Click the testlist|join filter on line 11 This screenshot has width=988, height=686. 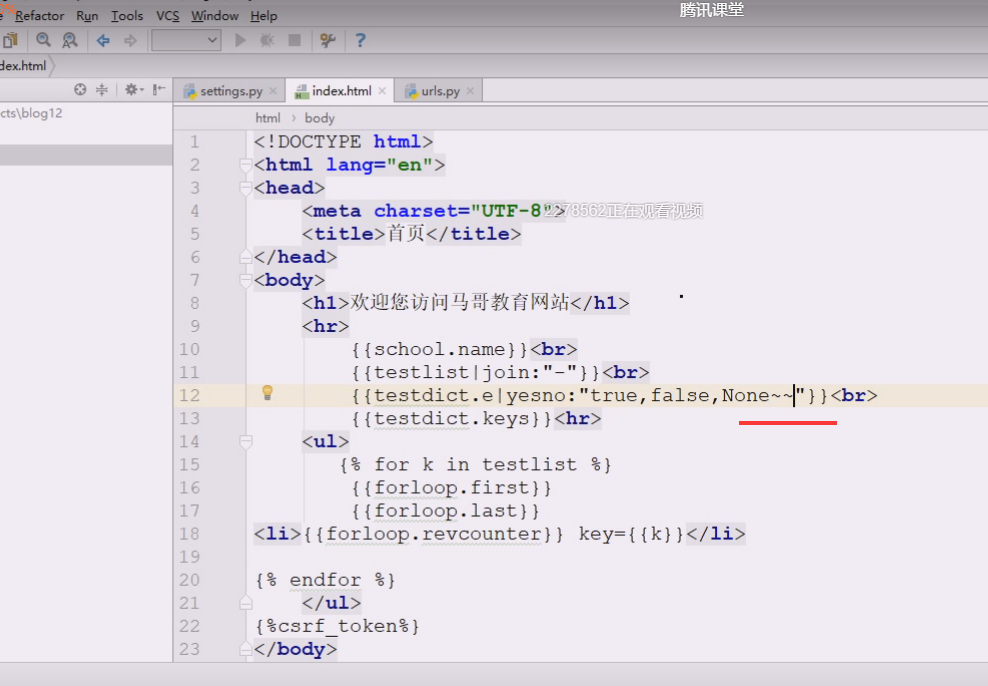click(476, 372)
